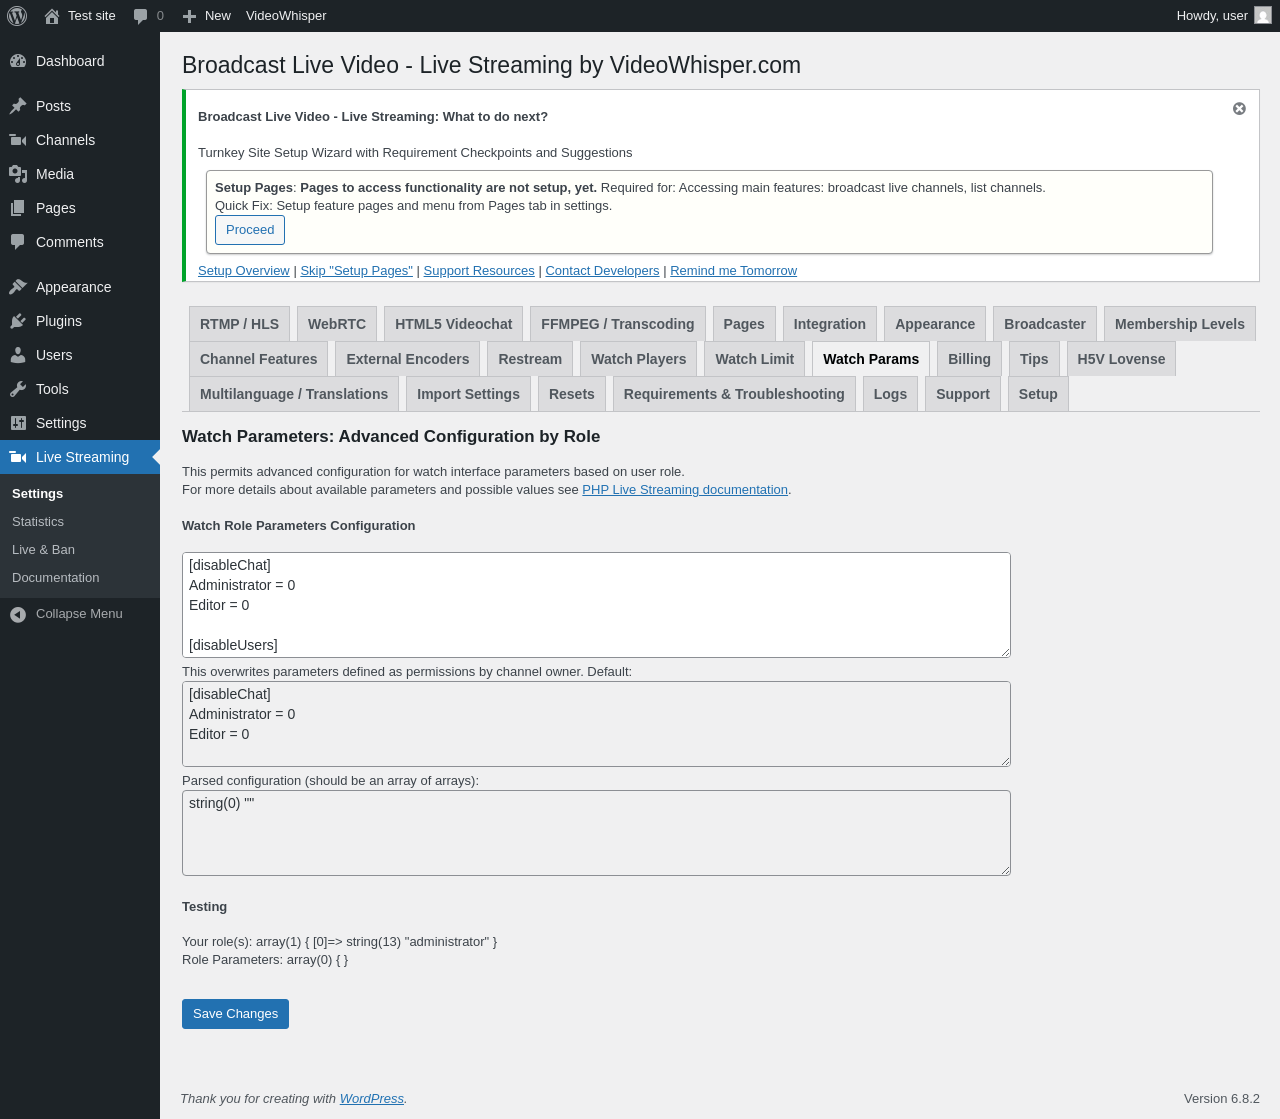Open HTML5 Videochat tab
Viewport: 1280px width, 1119px height.
point(453,324)
